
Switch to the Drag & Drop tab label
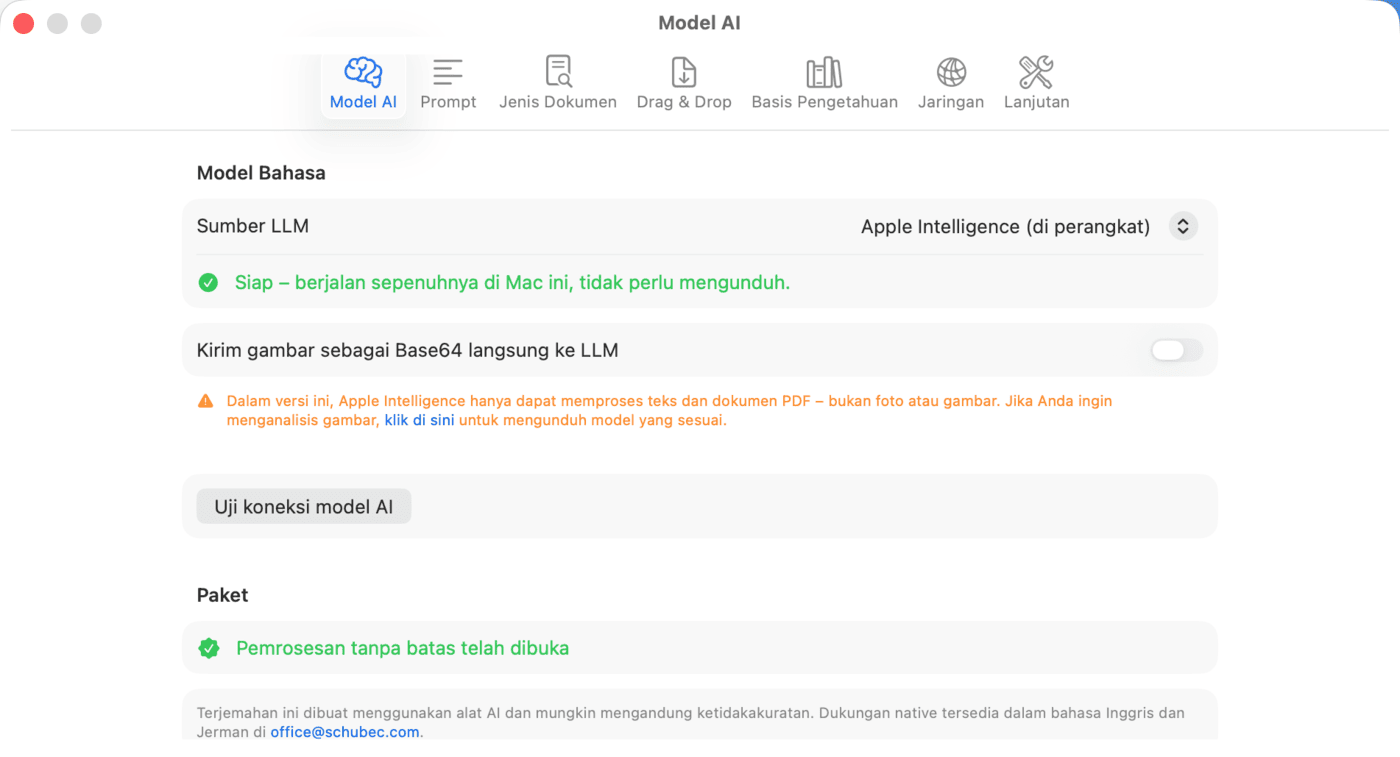684,102
